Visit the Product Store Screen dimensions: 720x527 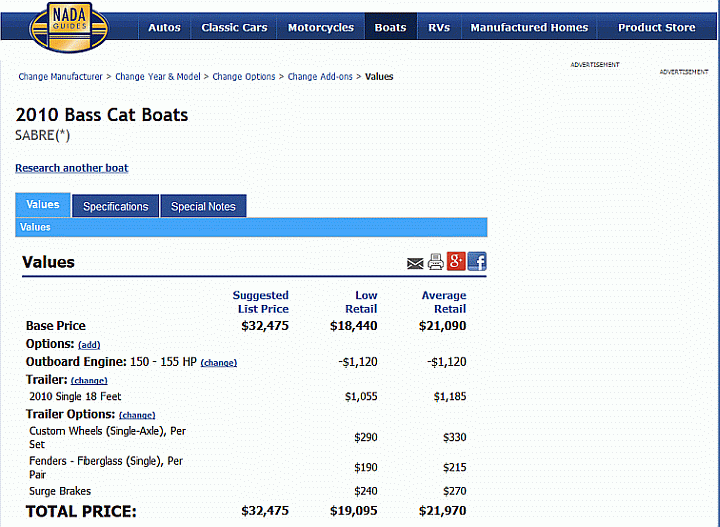(x=656, y=28)
